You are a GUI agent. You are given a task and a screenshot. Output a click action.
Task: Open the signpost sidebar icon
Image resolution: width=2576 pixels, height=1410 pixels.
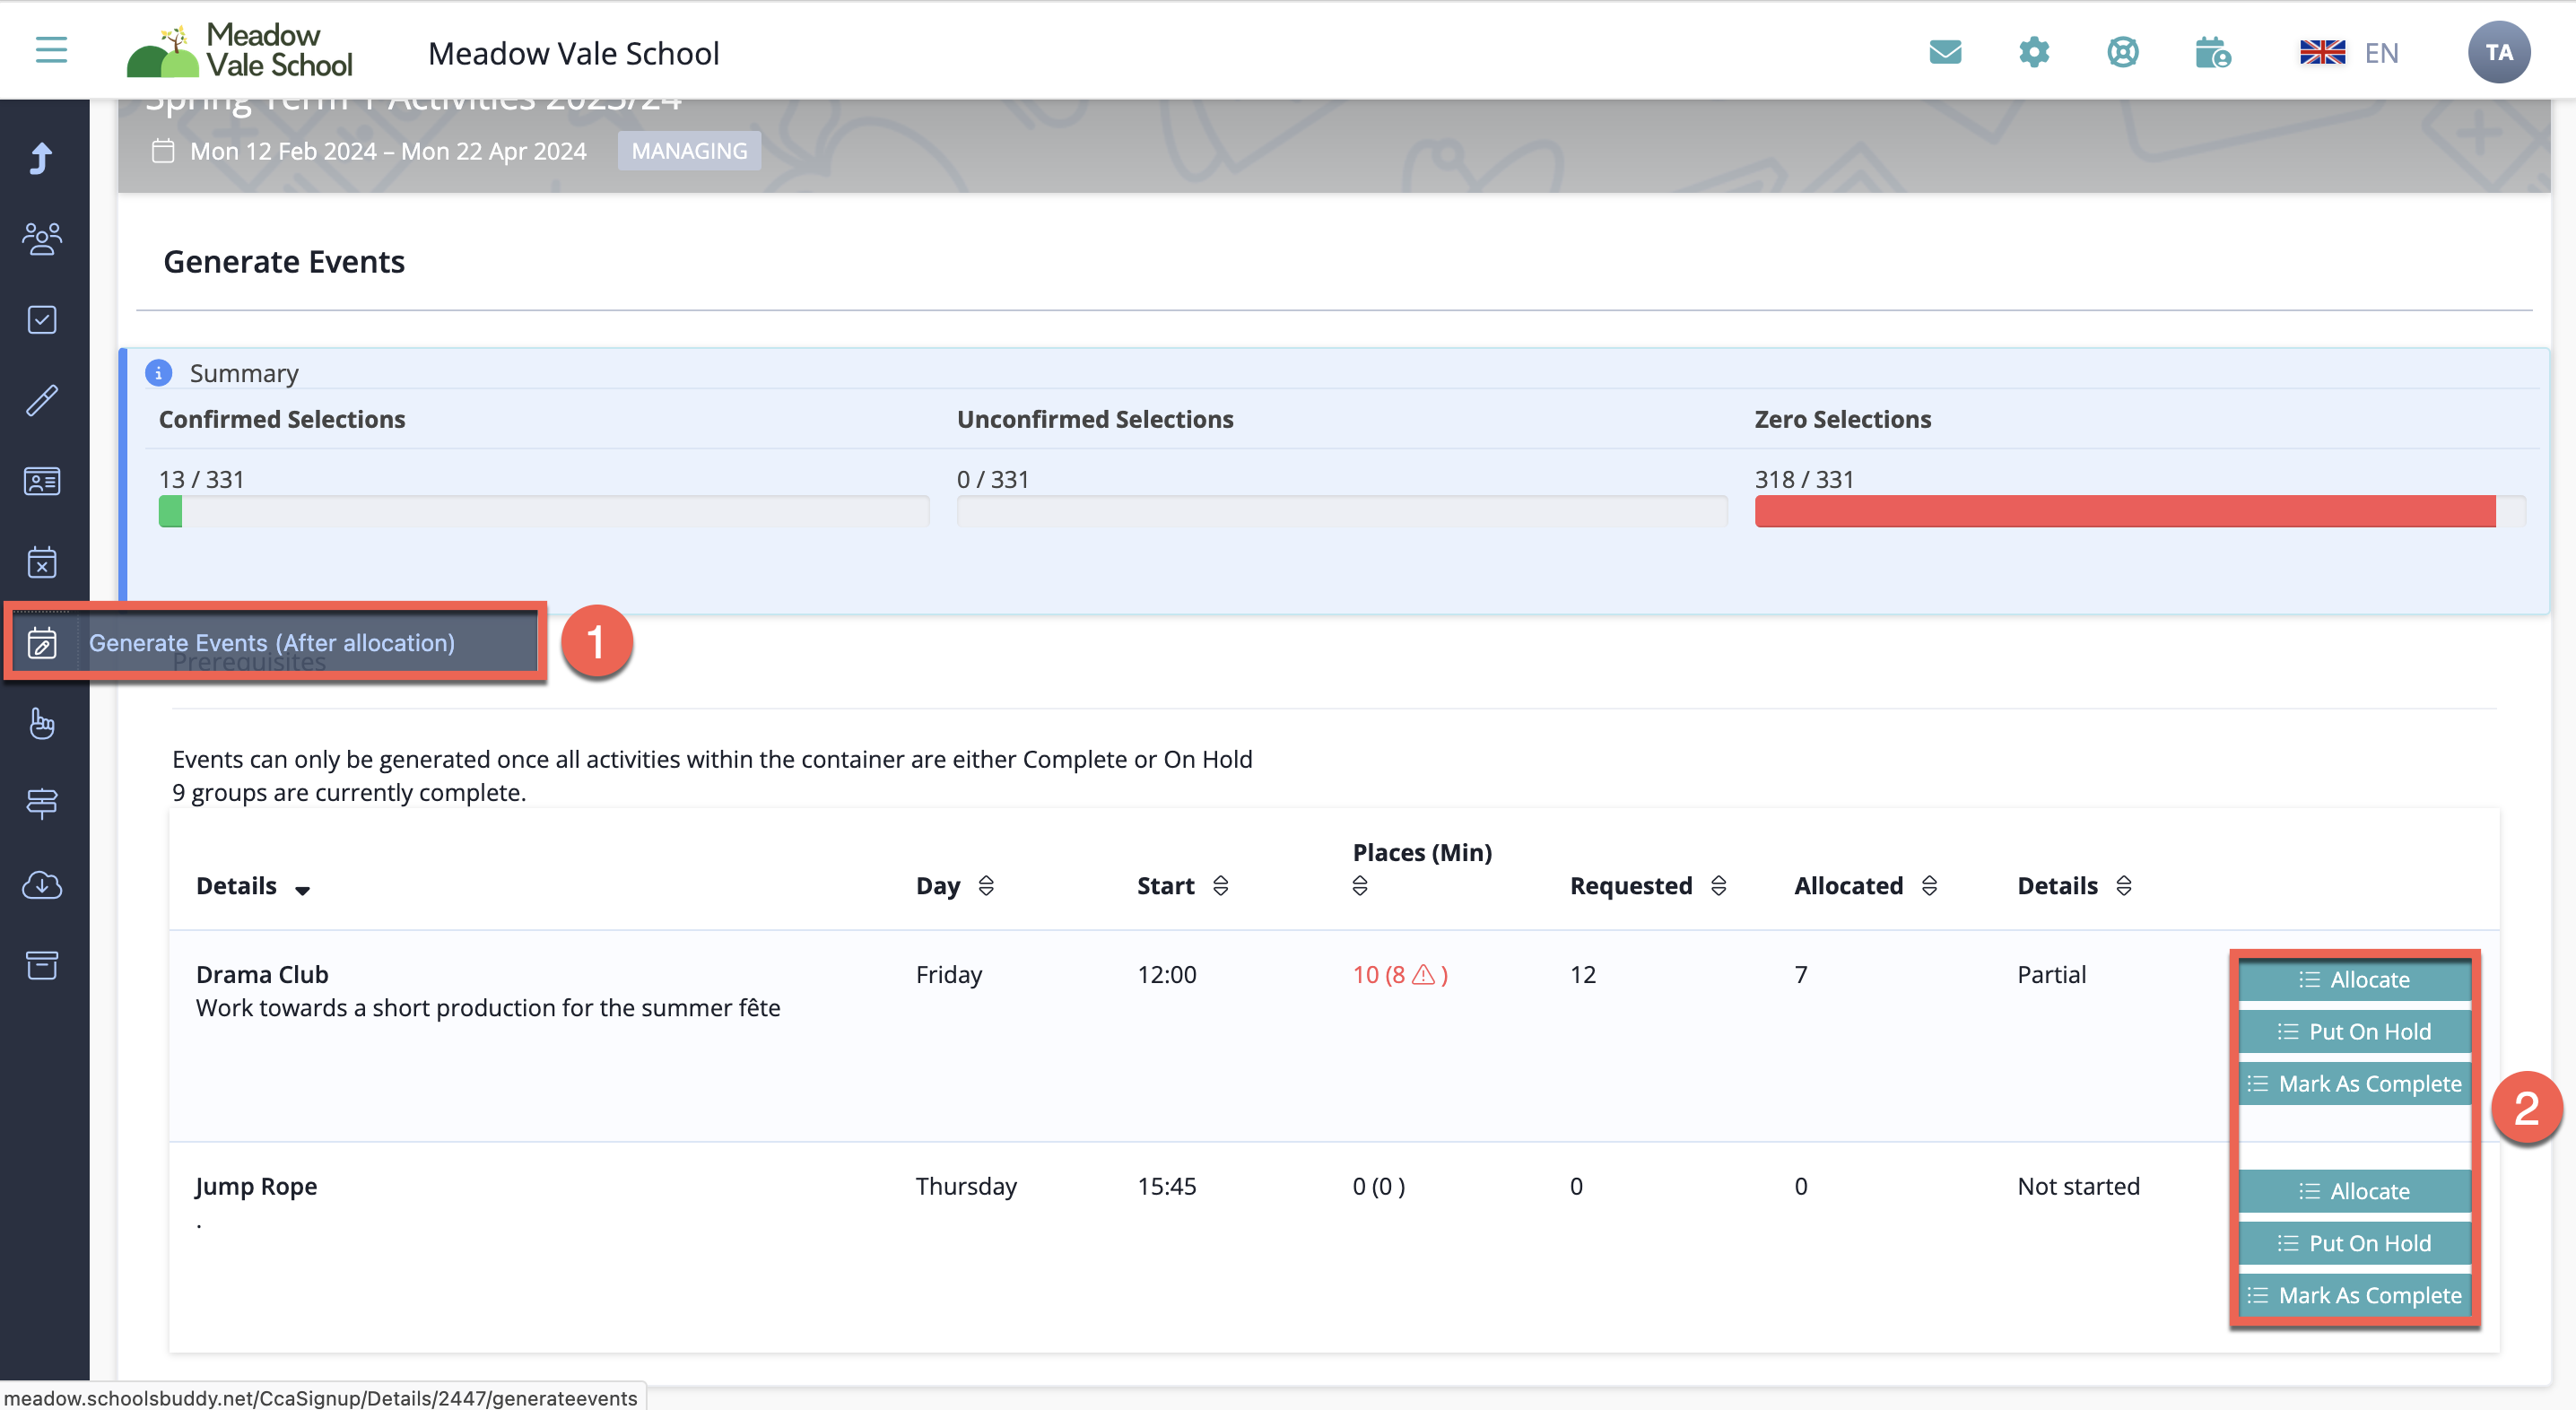tap(42, 803)
